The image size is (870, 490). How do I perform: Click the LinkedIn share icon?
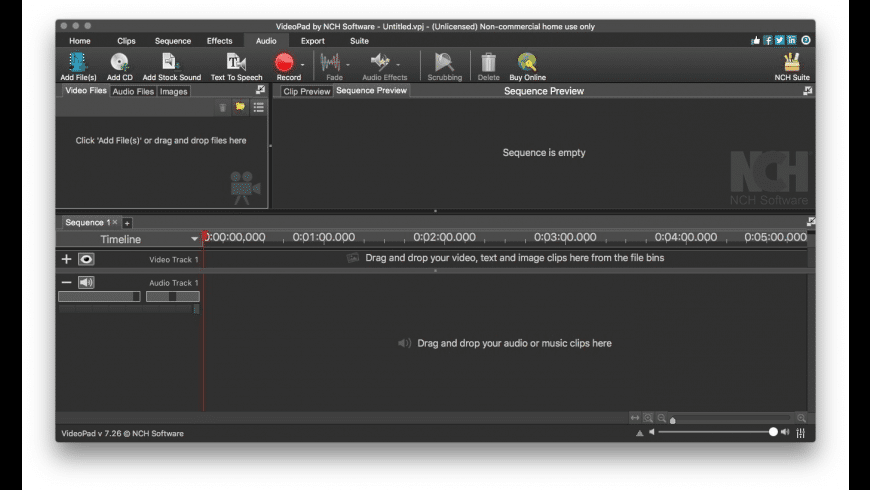[x=792, y=40]
